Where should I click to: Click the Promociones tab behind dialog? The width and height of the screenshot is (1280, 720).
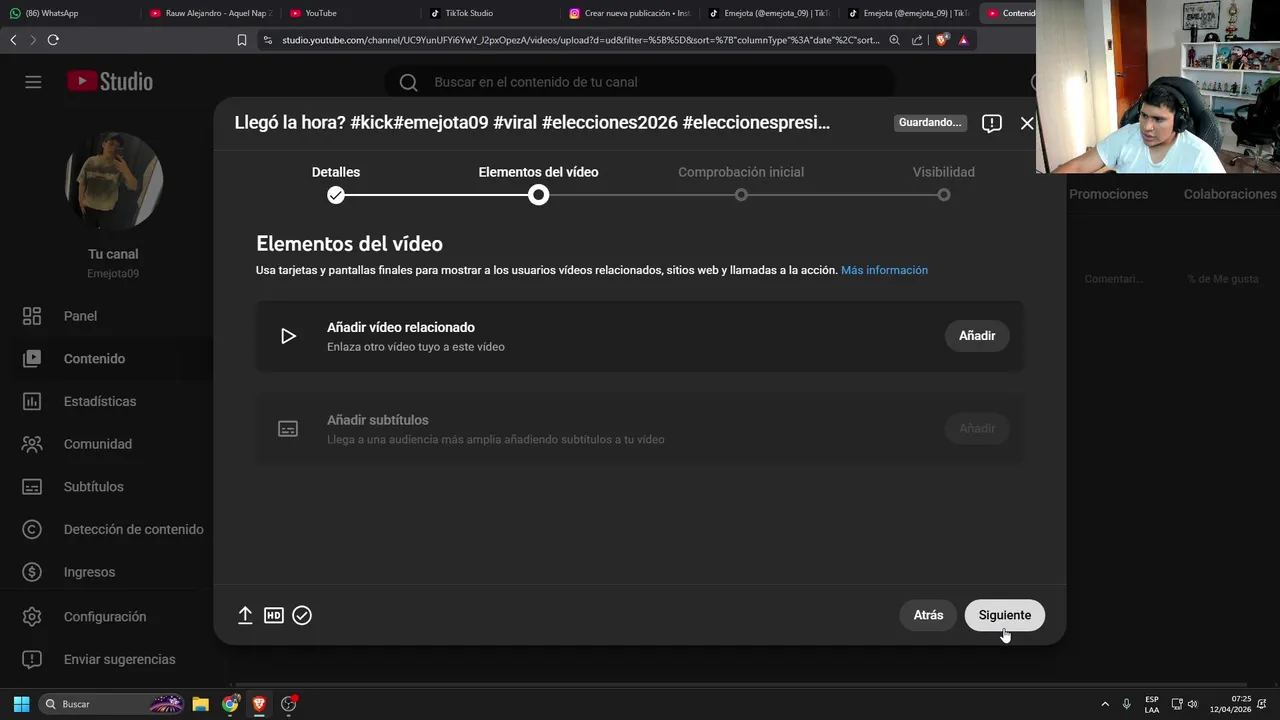tap(1108, 194)
